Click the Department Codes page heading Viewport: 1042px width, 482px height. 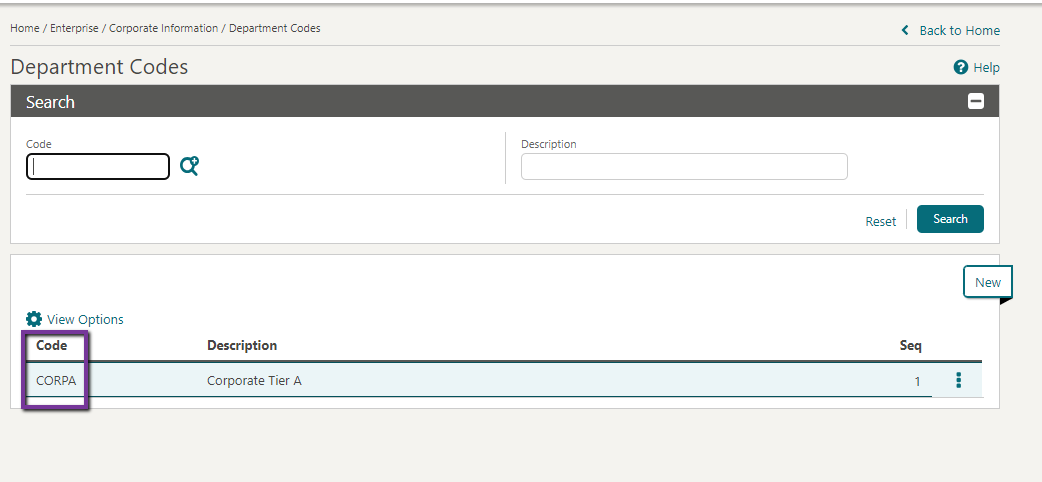[100, 67]
